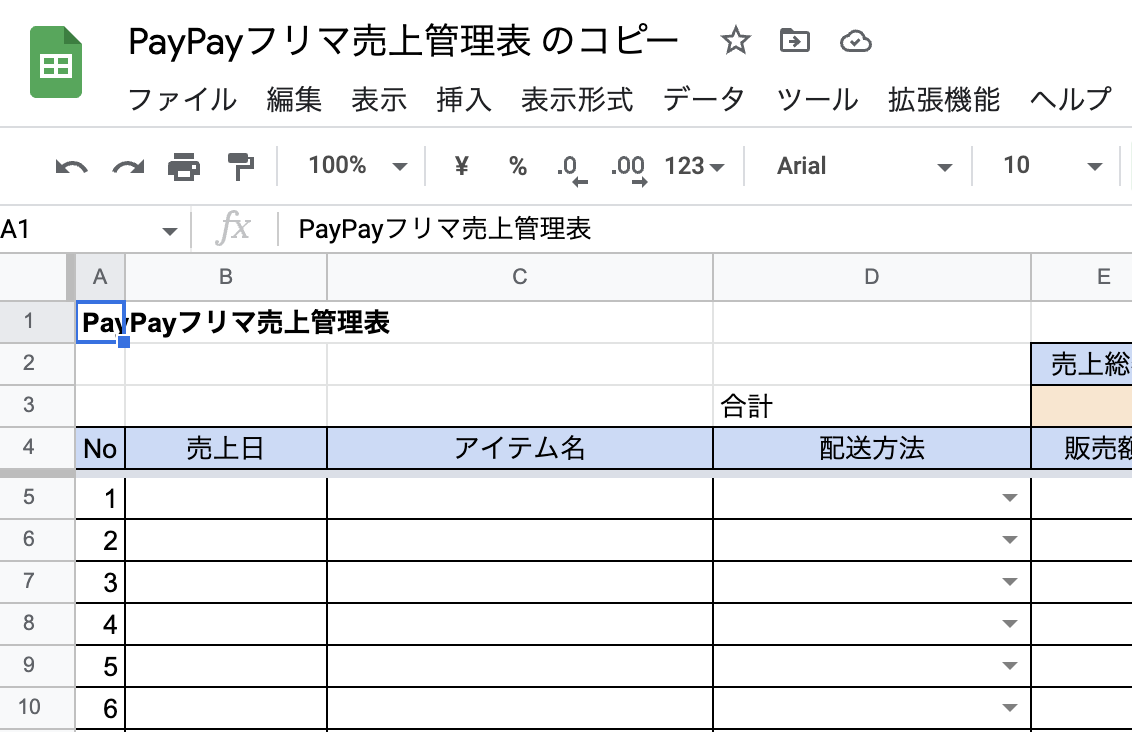Open the データ menu
Image resolution: width=1132 pixels, height=732 pixels.
tap(704, 99)
